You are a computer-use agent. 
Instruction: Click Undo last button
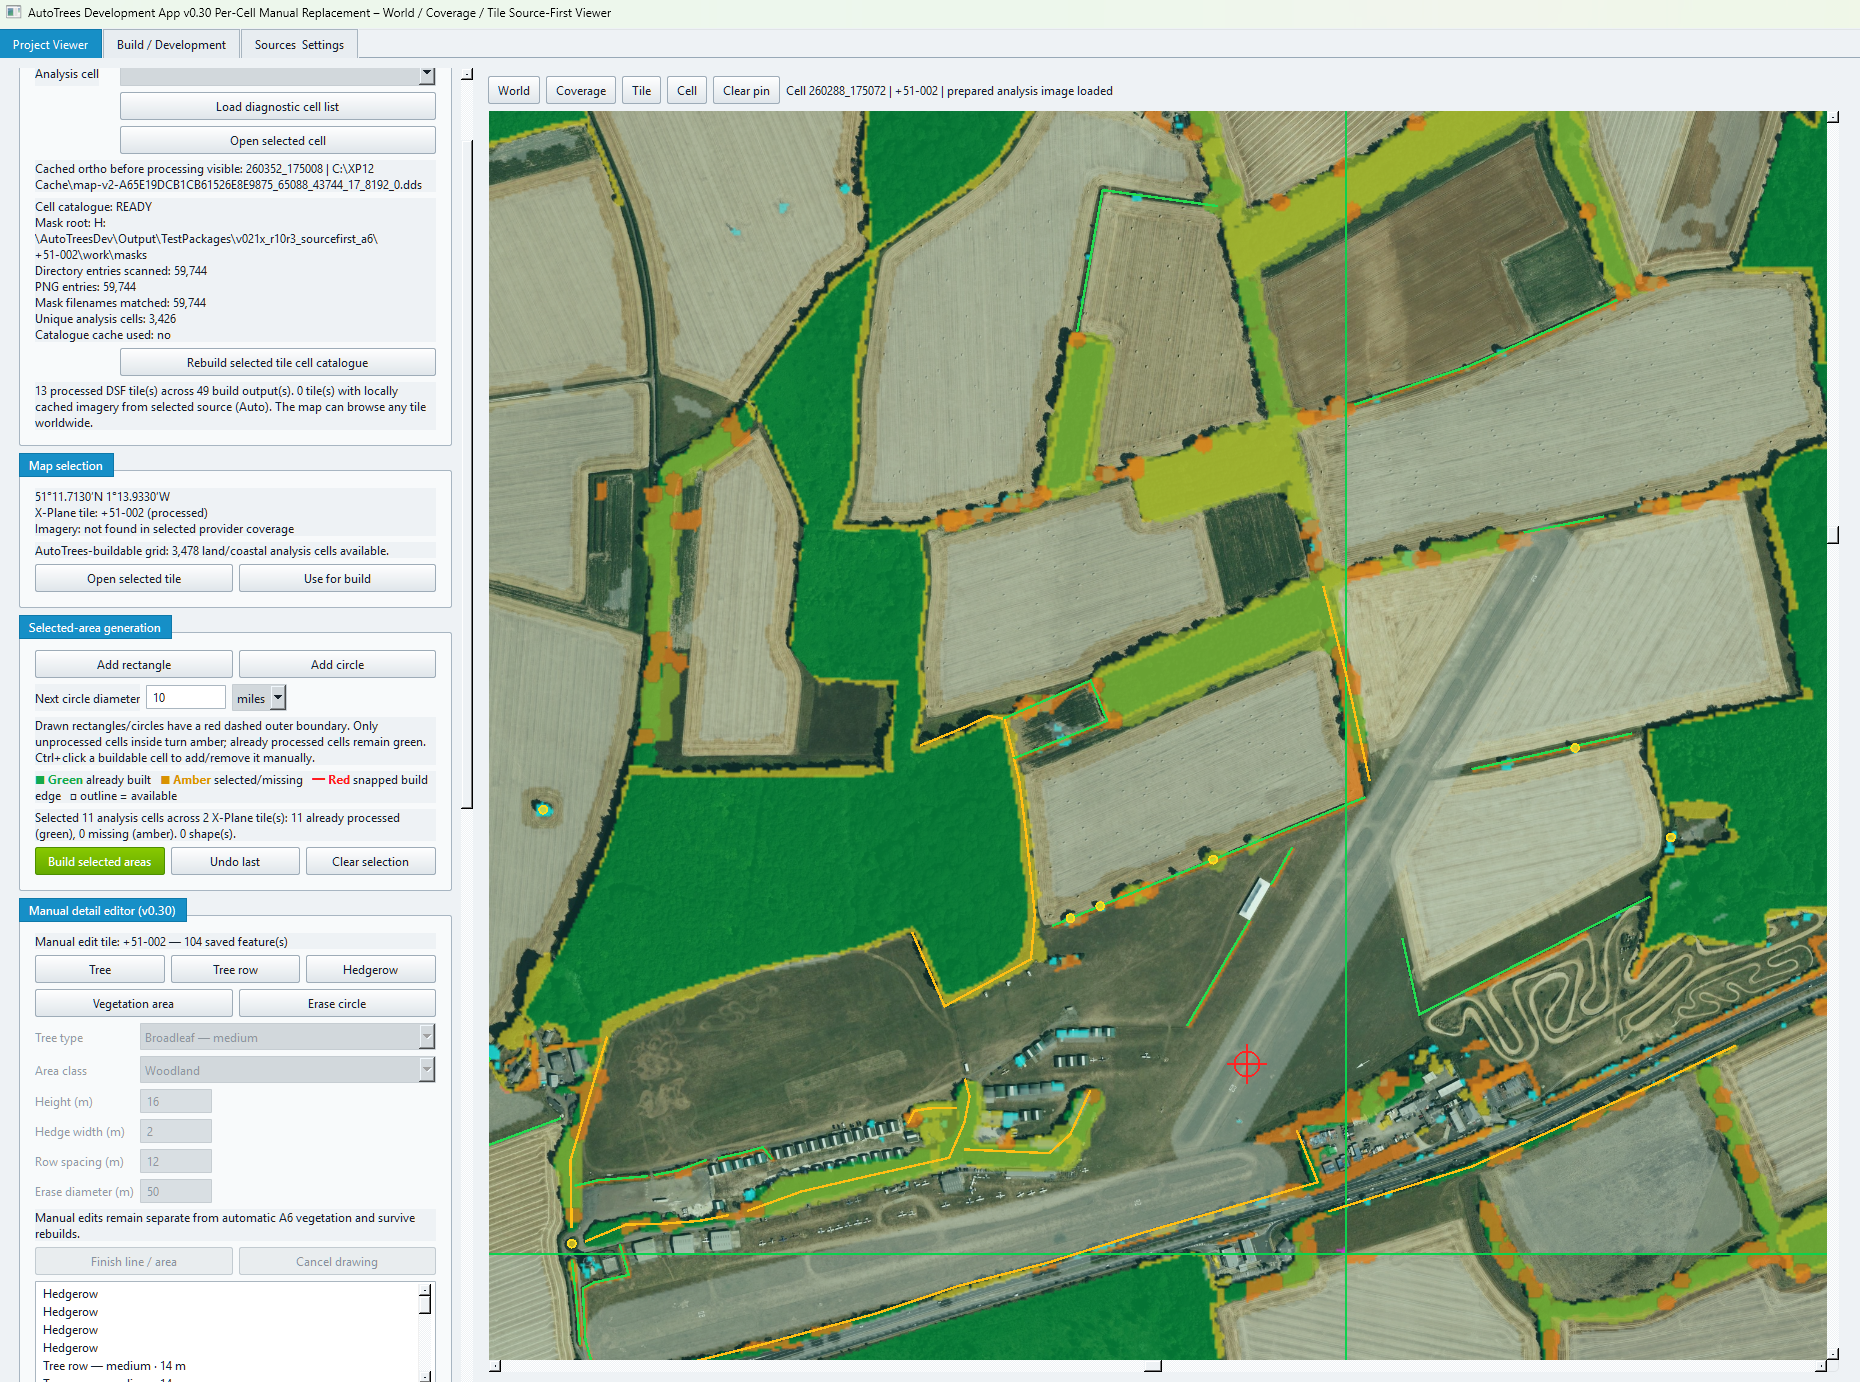click(x=235, y=862)
